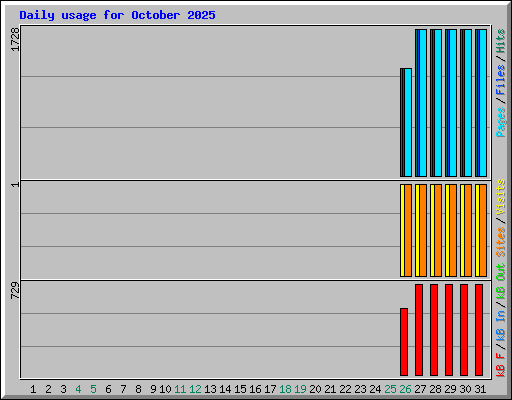This screenshot has height=400, width=512.
Task: Click the 'Files' legend label
Action: (x=501, y=80)
